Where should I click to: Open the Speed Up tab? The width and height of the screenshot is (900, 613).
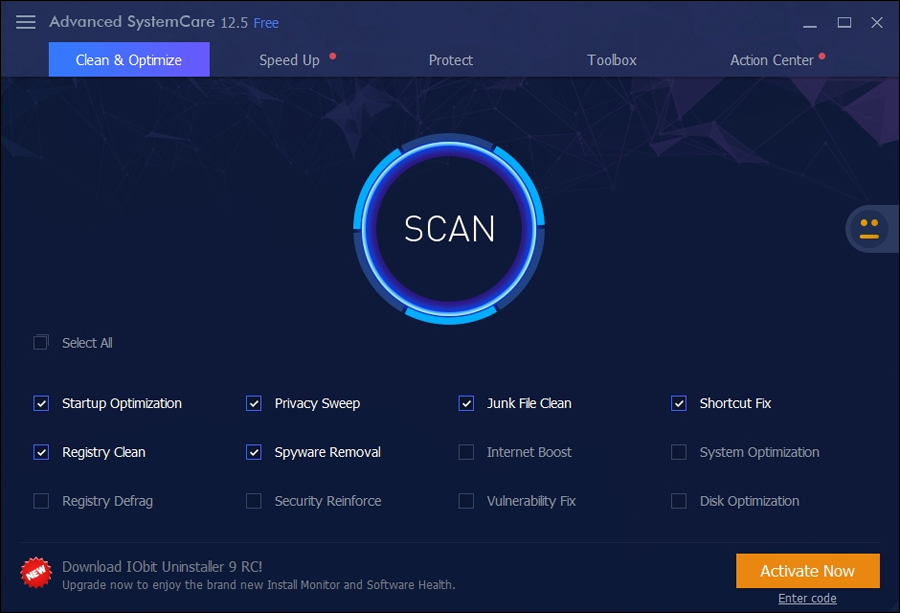(x=289, y=60)
